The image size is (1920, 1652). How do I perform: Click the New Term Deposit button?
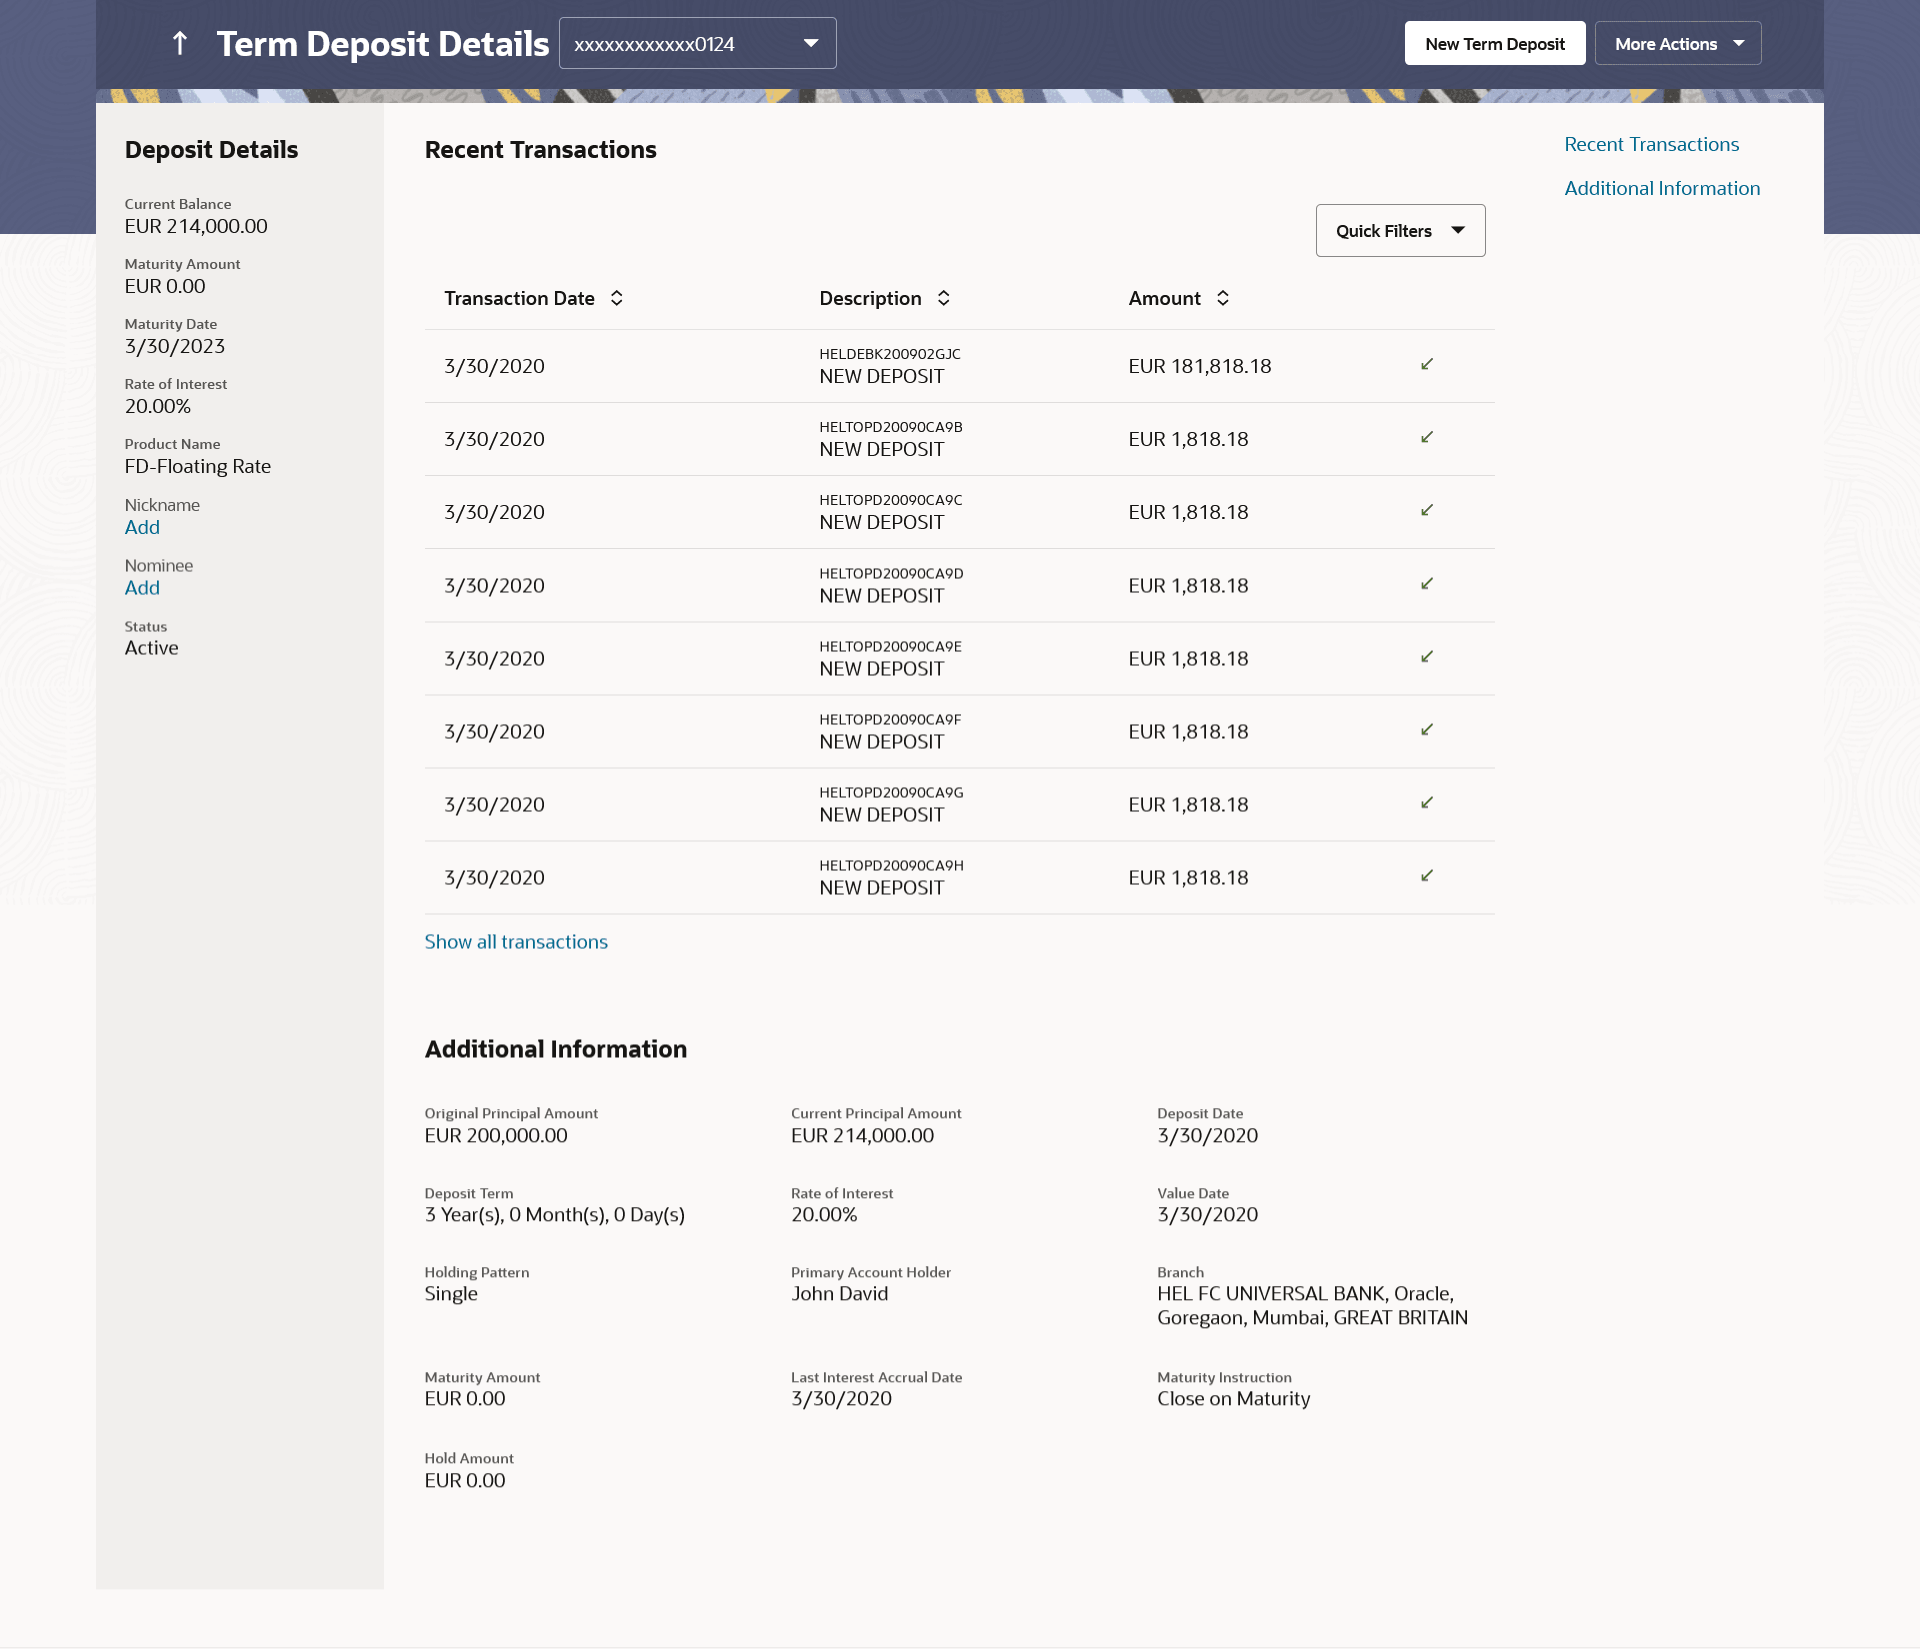[x=1494, y=43]
